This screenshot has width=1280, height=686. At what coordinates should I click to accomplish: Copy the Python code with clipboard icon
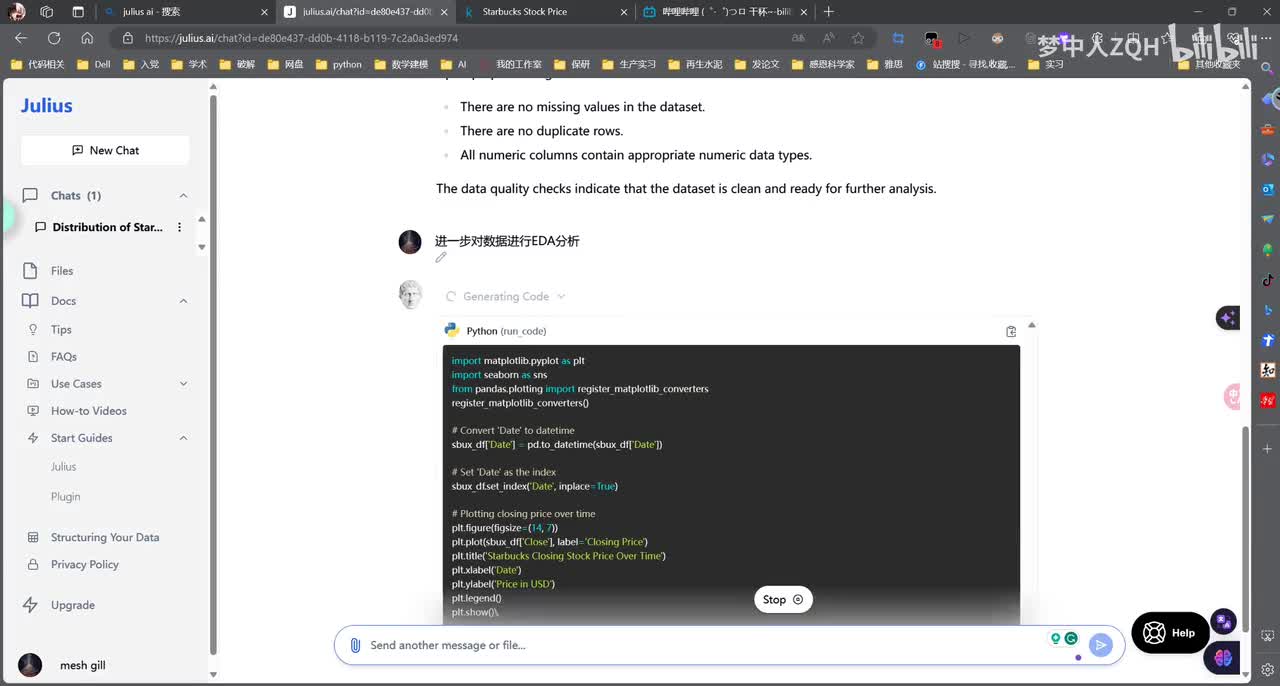click(1011, 331)
